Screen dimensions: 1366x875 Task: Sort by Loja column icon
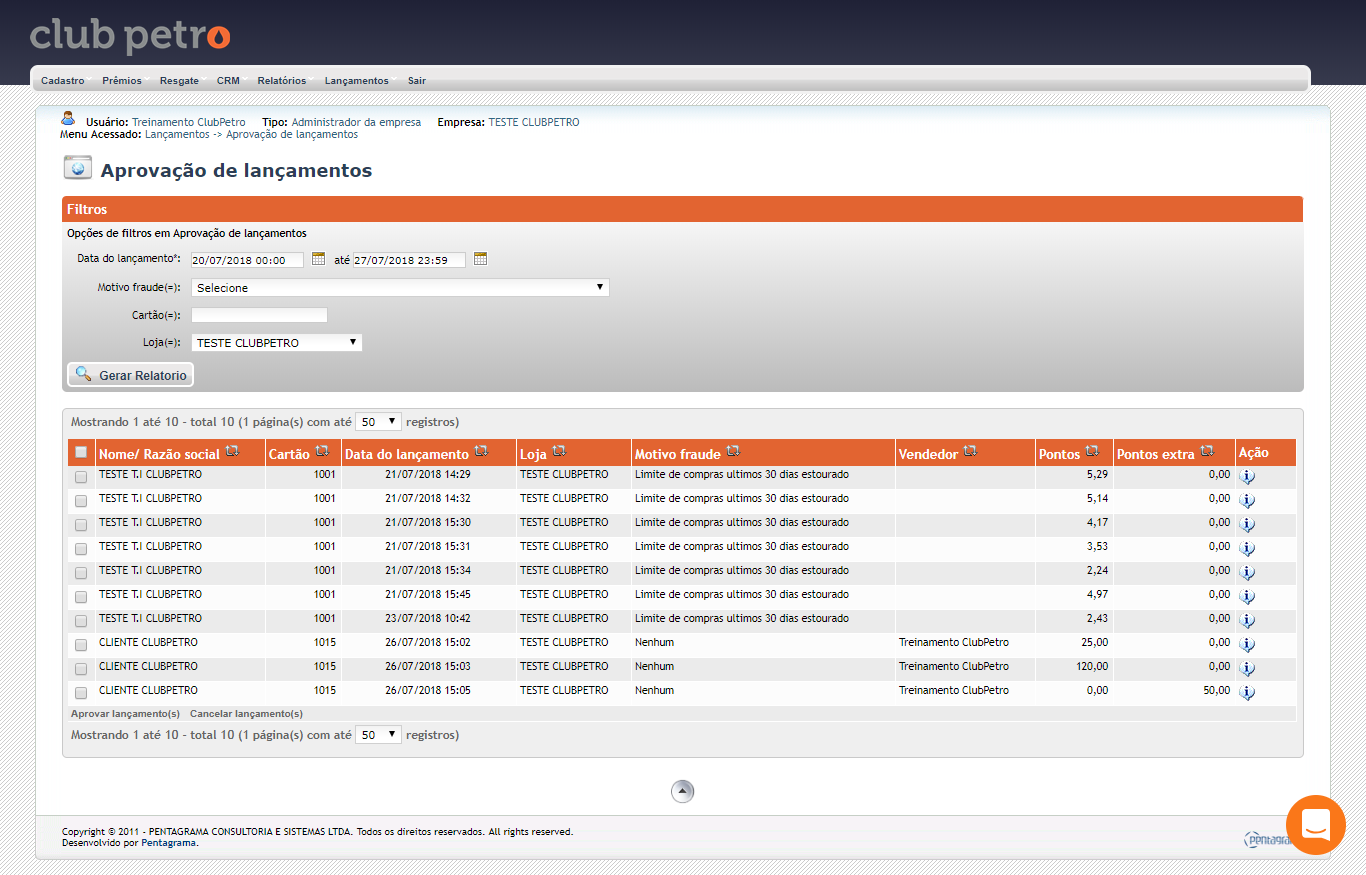click(x=559, y=452)
